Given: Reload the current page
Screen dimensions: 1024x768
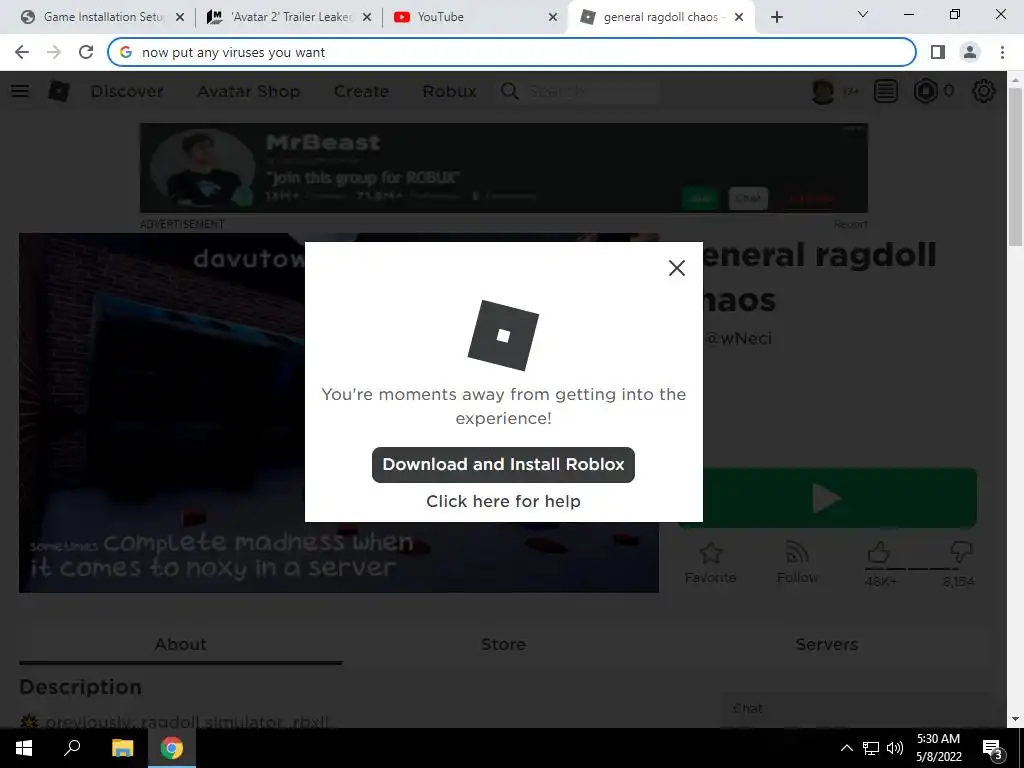Looking at the screenshot, I should click(86, 52).
